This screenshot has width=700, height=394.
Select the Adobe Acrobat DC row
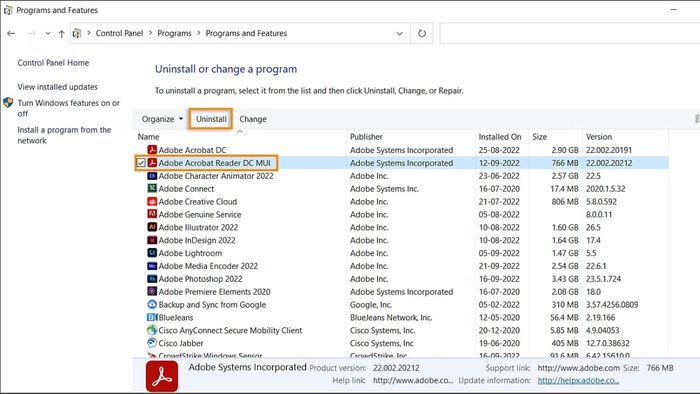click(401, 150)
